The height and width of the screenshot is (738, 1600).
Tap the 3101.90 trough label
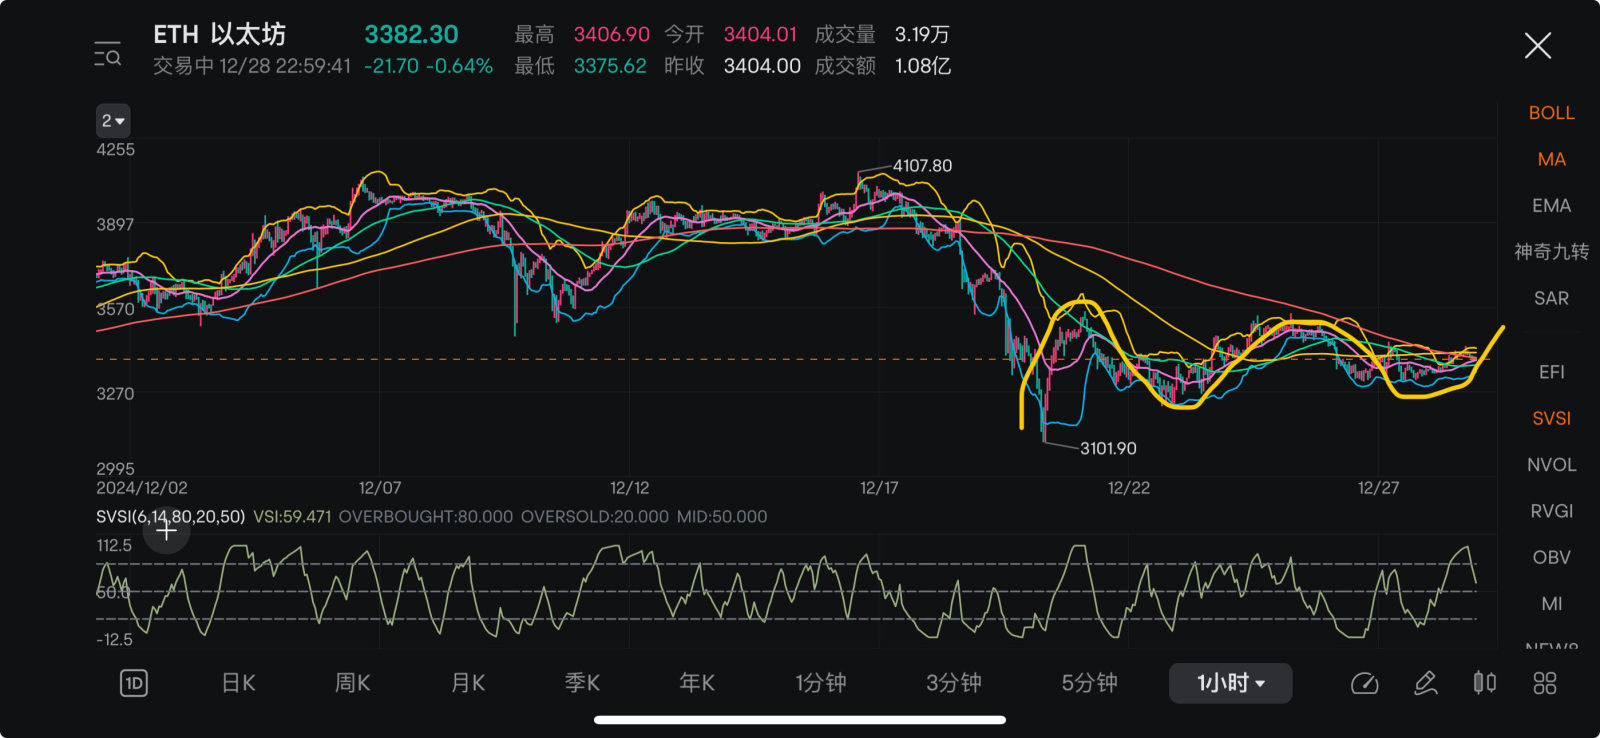pyautogui.click(x=1108, y=448)
